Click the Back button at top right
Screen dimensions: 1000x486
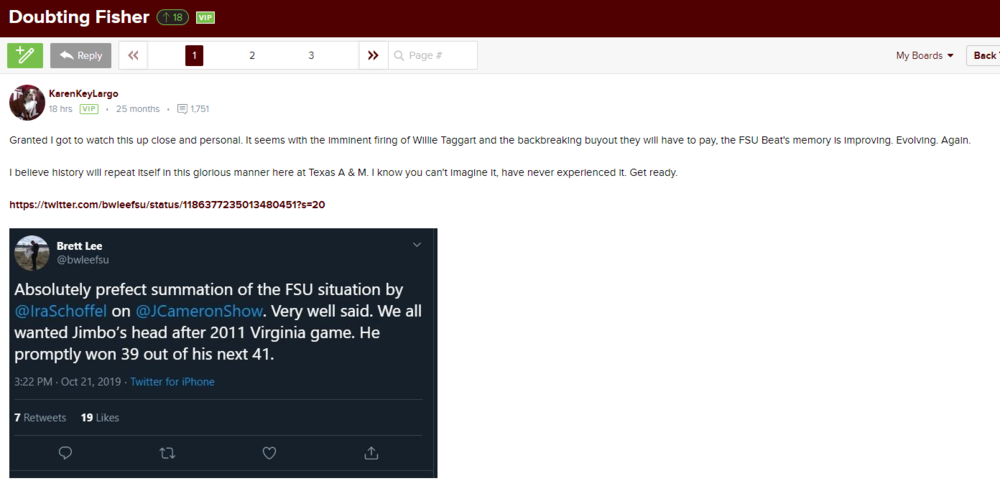984,56
